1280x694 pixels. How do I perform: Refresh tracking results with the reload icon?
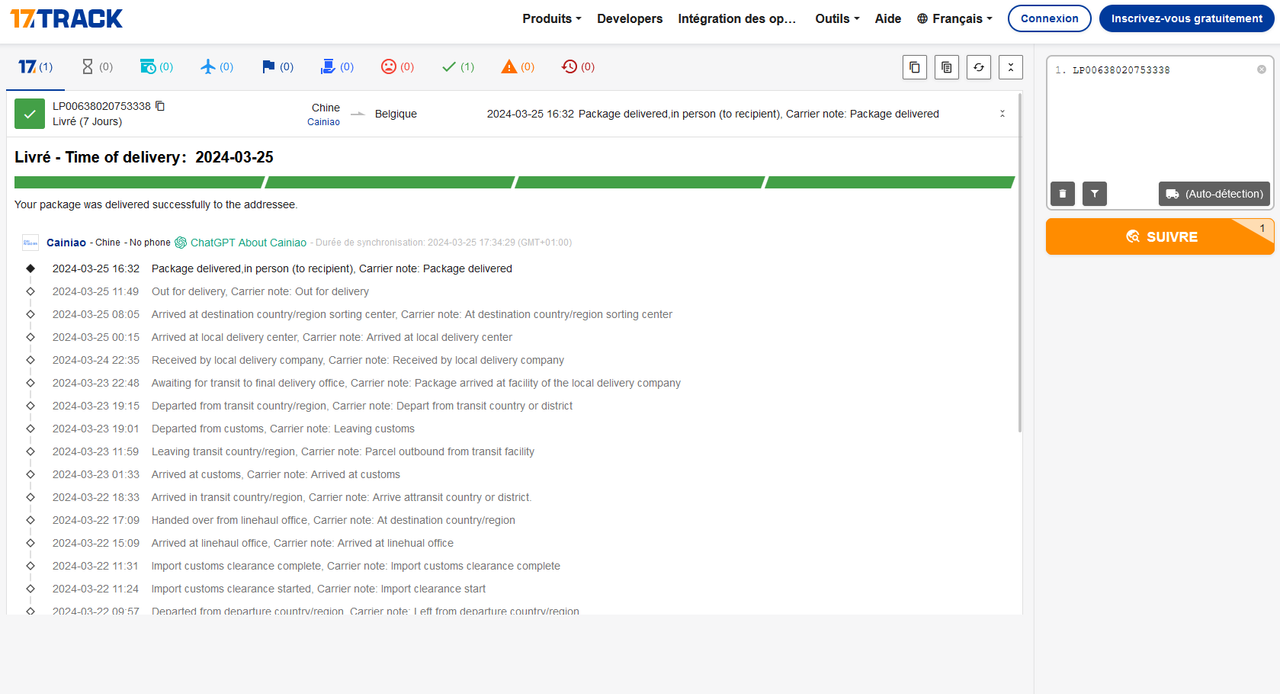[x=978, y=67]
